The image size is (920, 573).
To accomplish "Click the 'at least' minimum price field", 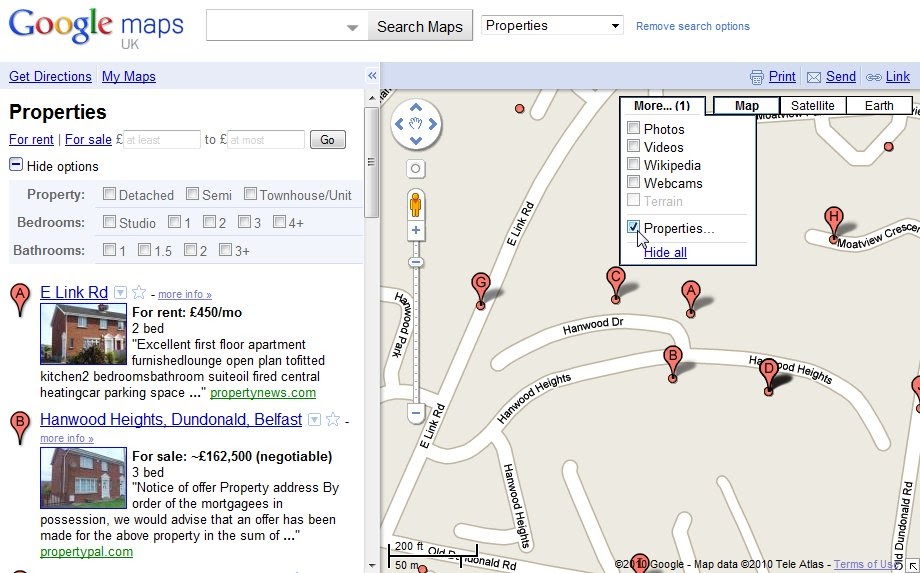I will coord(162,140).
